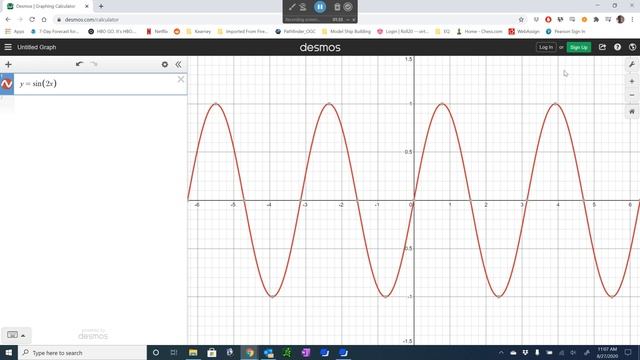Delete the current recording trash icon
Image resolution: width=640 pixels, height=360 pixels.
pos(337,7)
